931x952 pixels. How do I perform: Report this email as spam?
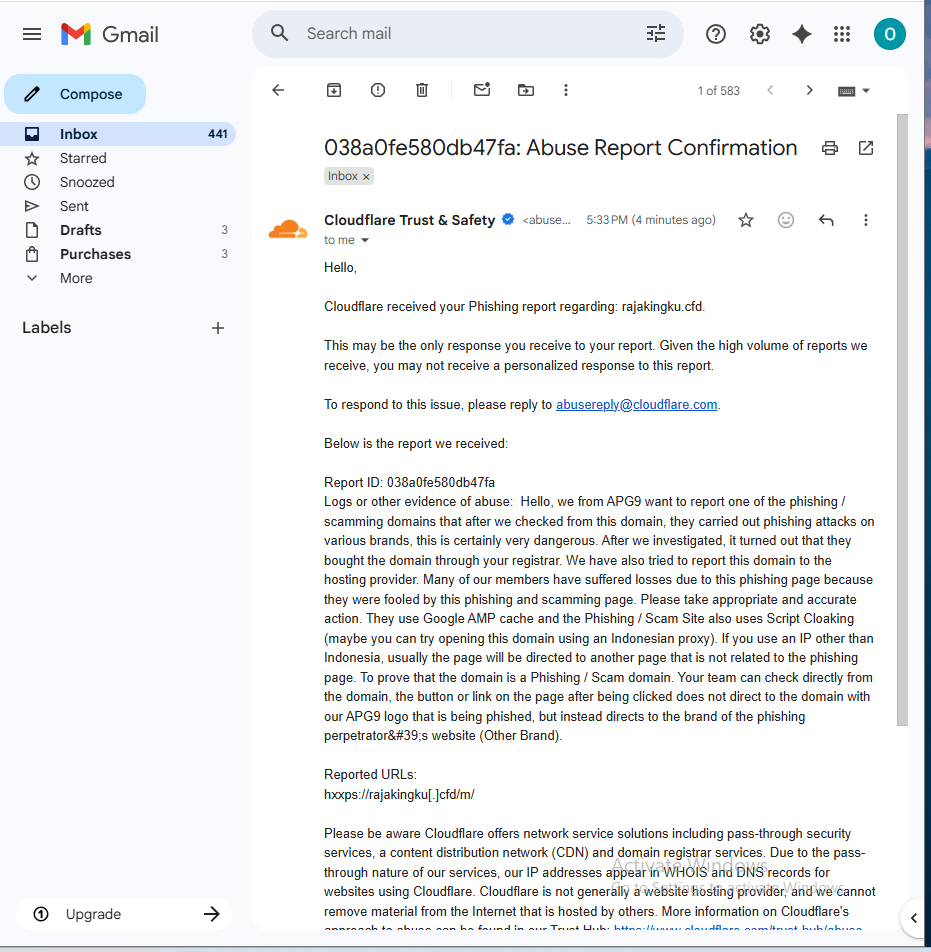point(378,90)
